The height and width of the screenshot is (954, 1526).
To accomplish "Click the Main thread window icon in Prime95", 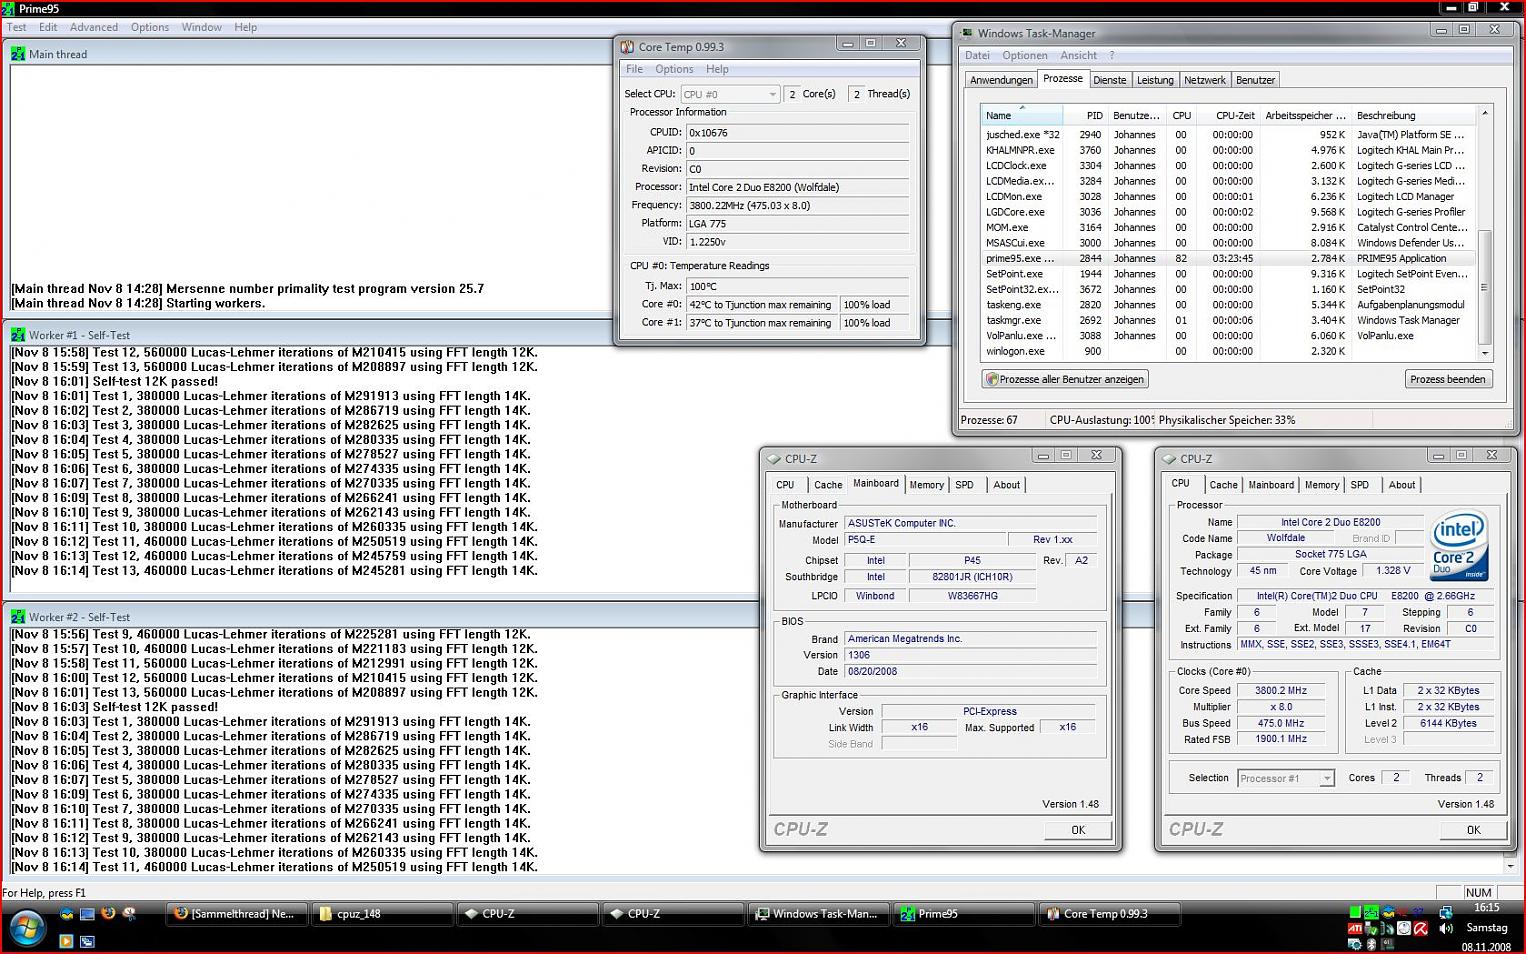I will (x=18, y=54).
